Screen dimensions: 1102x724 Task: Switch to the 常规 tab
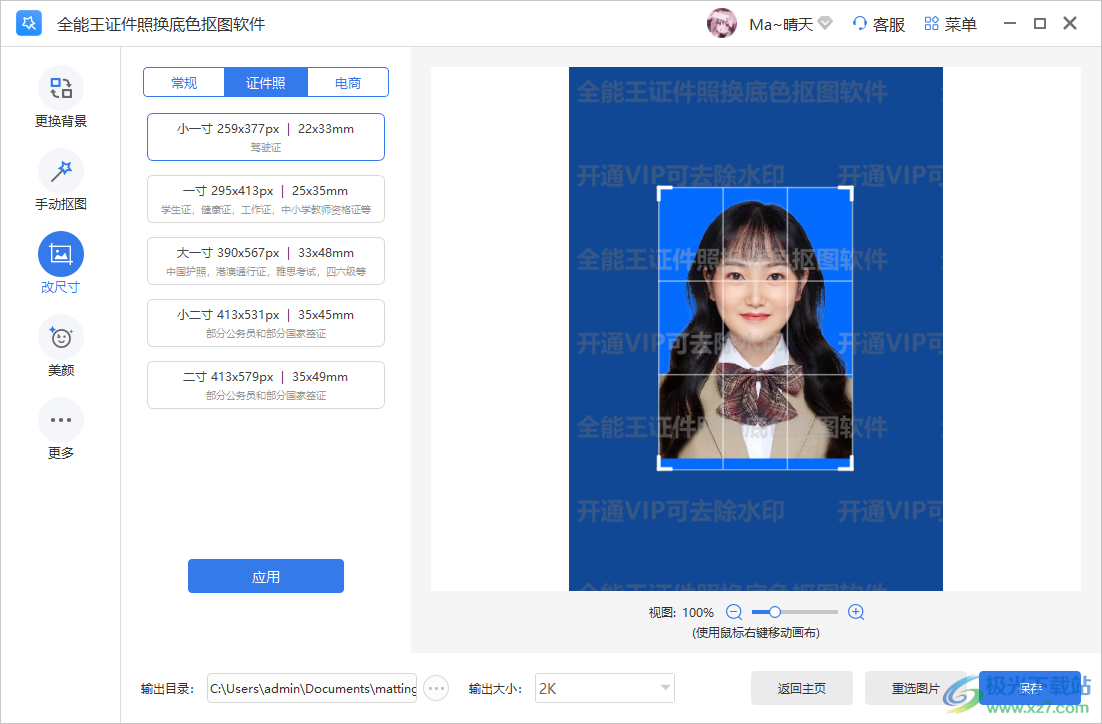pos(184,82)
